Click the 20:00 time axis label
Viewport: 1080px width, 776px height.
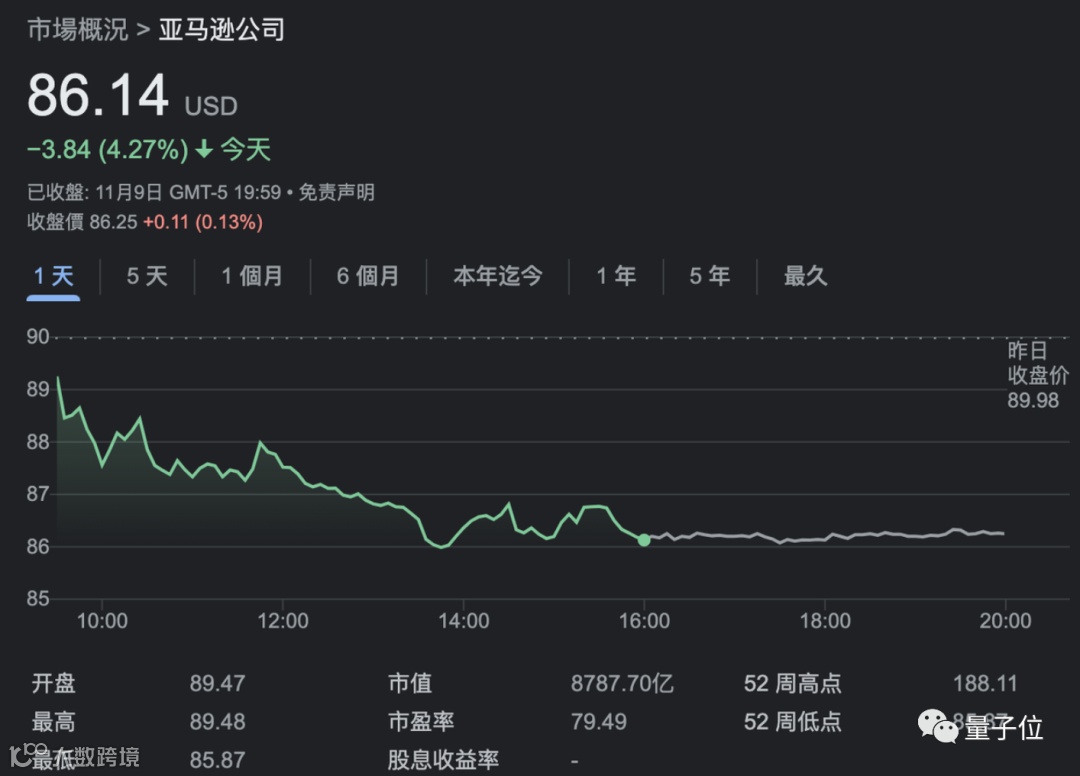point(1006,620)
